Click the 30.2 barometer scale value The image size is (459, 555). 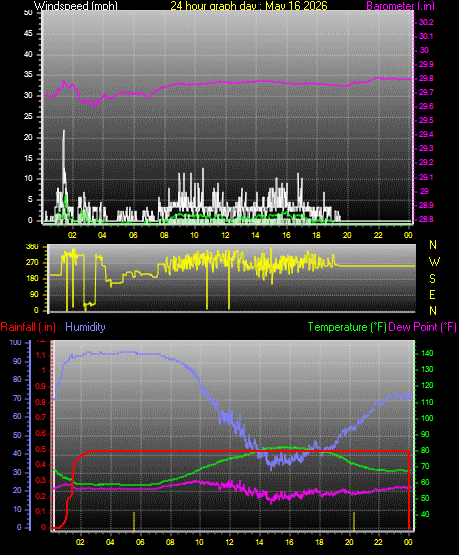pyautogui.click(x=426, y=22)
